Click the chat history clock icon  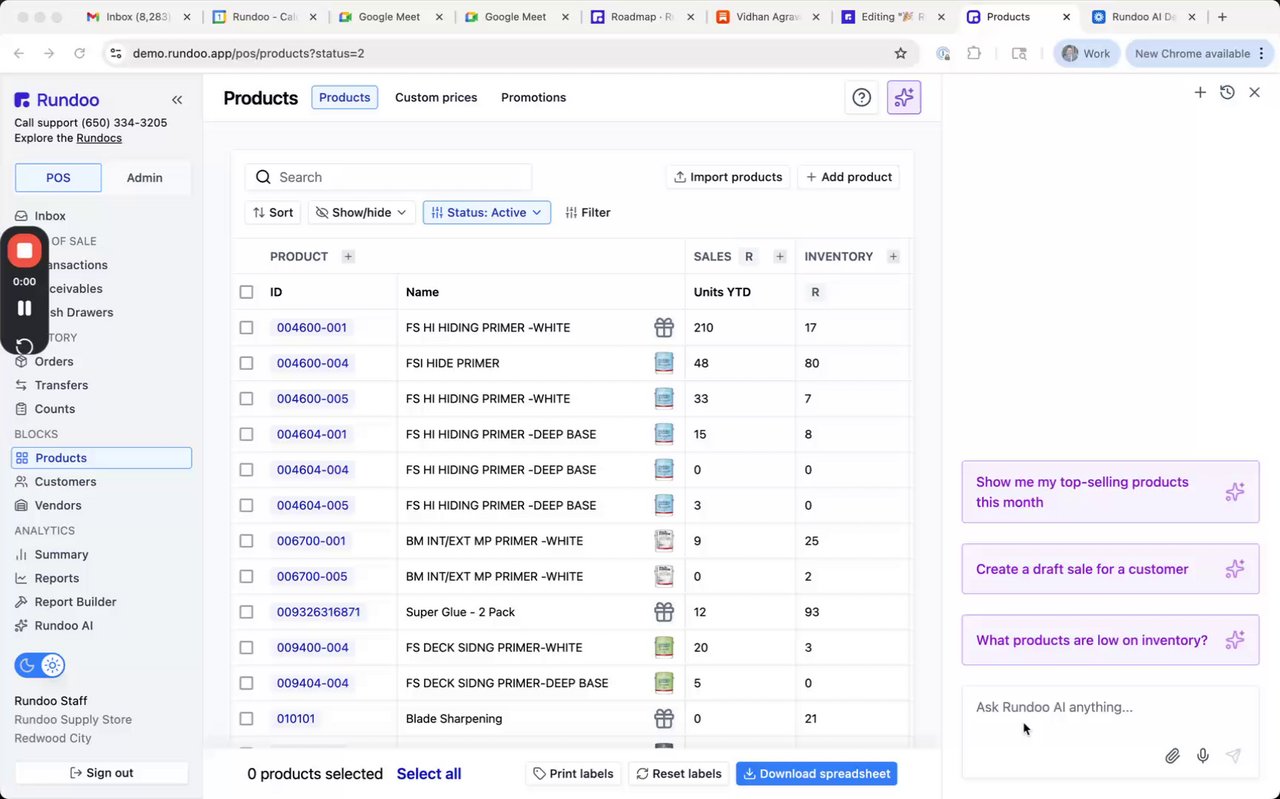(1227, 92)
